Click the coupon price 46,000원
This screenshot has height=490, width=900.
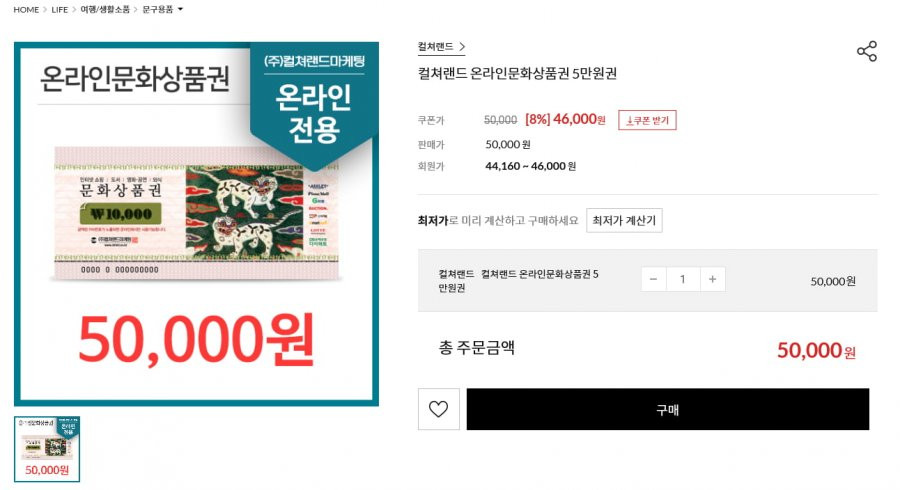(x=579, y=119)
